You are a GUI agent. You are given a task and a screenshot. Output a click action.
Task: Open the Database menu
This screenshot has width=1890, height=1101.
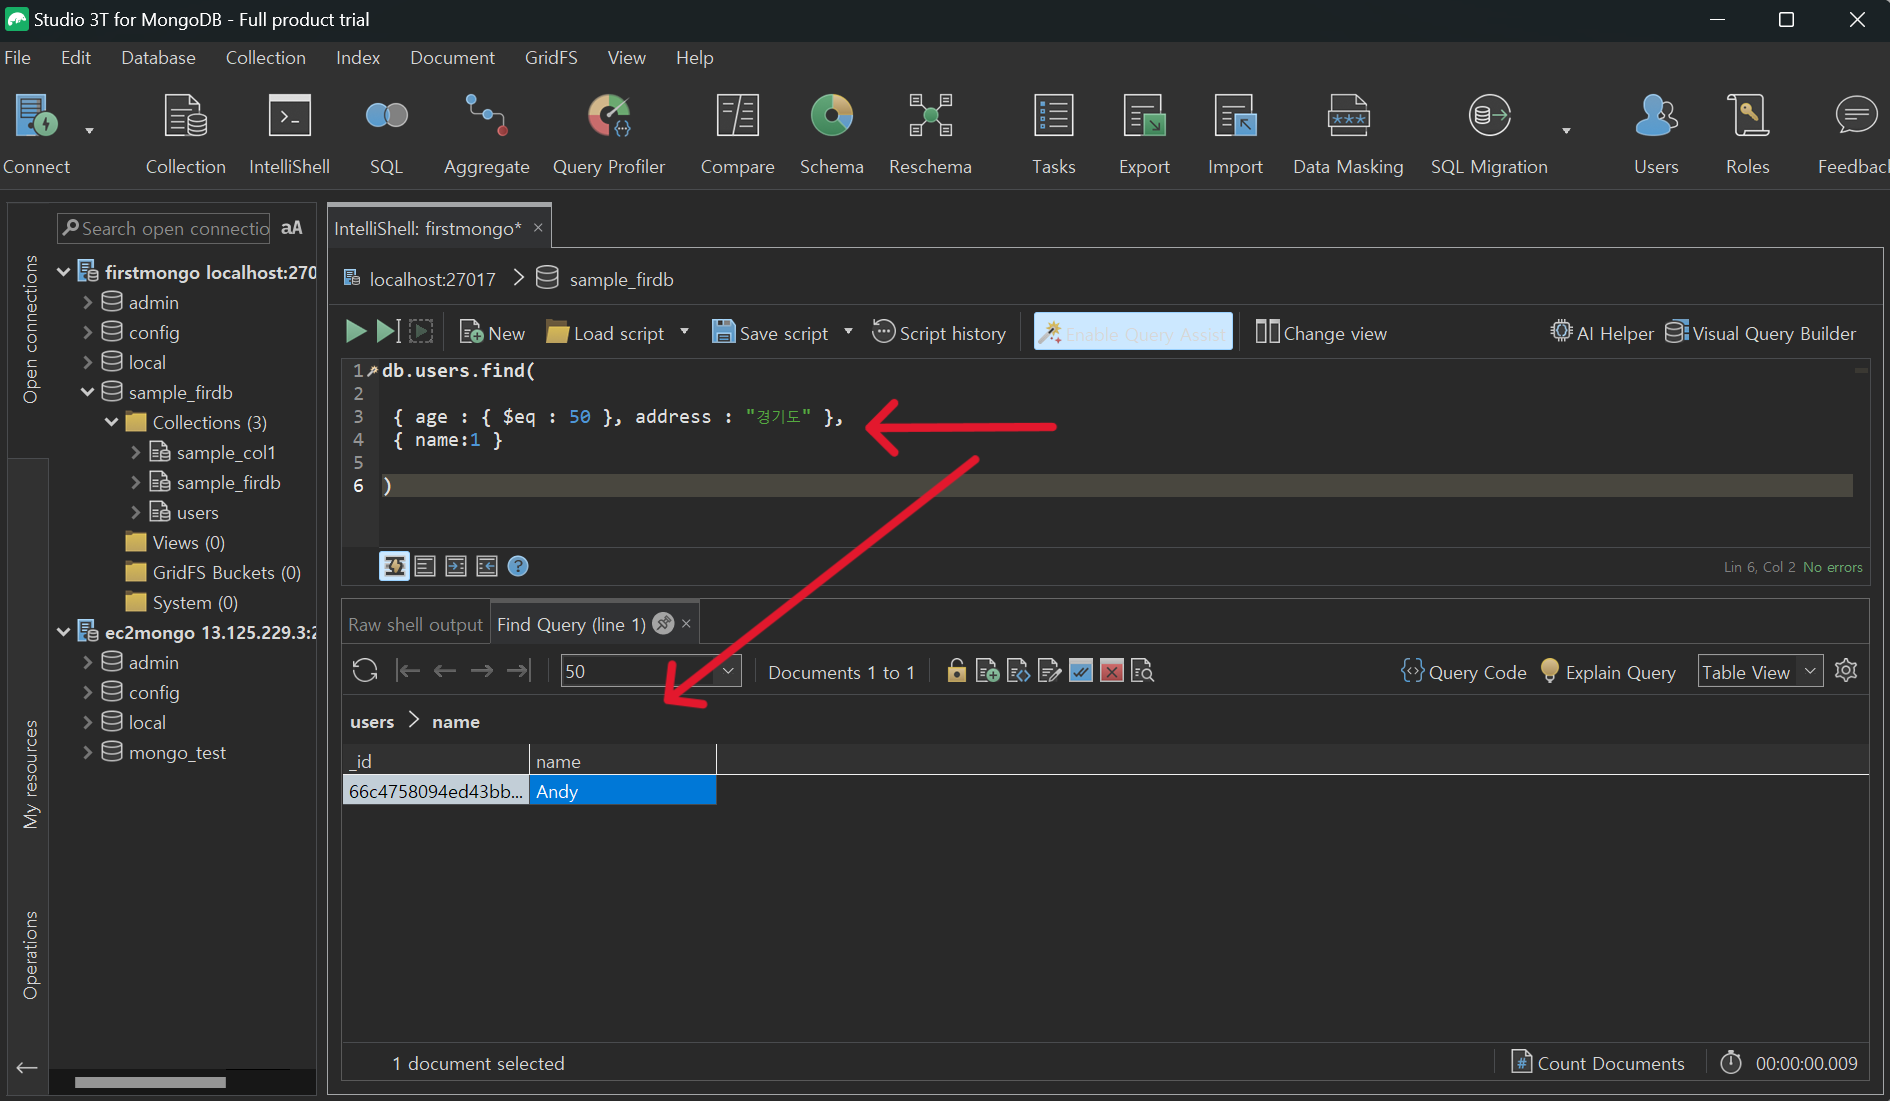pos(158,58)
